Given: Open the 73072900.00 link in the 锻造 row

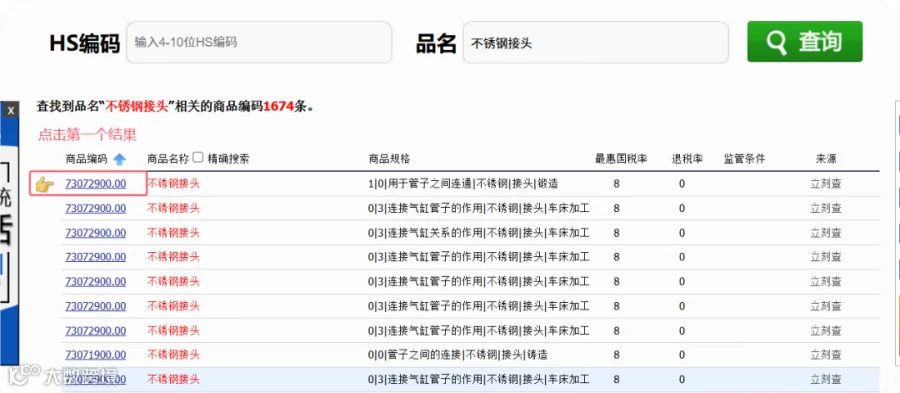Looking at the screenshot, I should (95, 184).
